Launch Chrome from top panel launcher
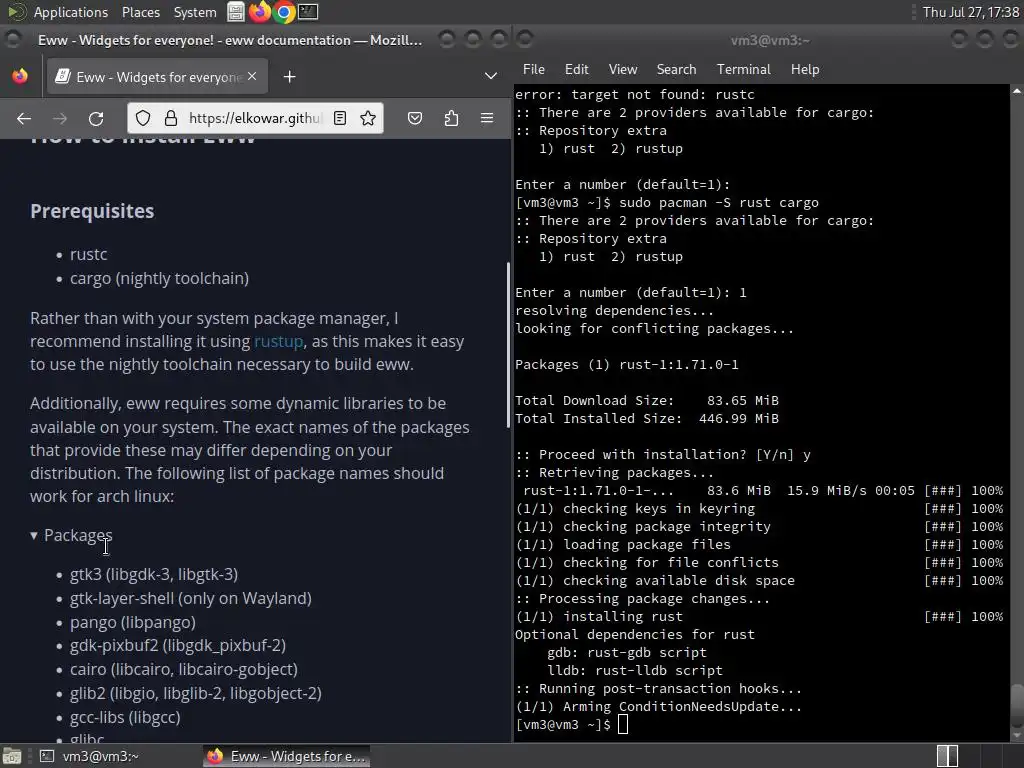 click(284, 12)
